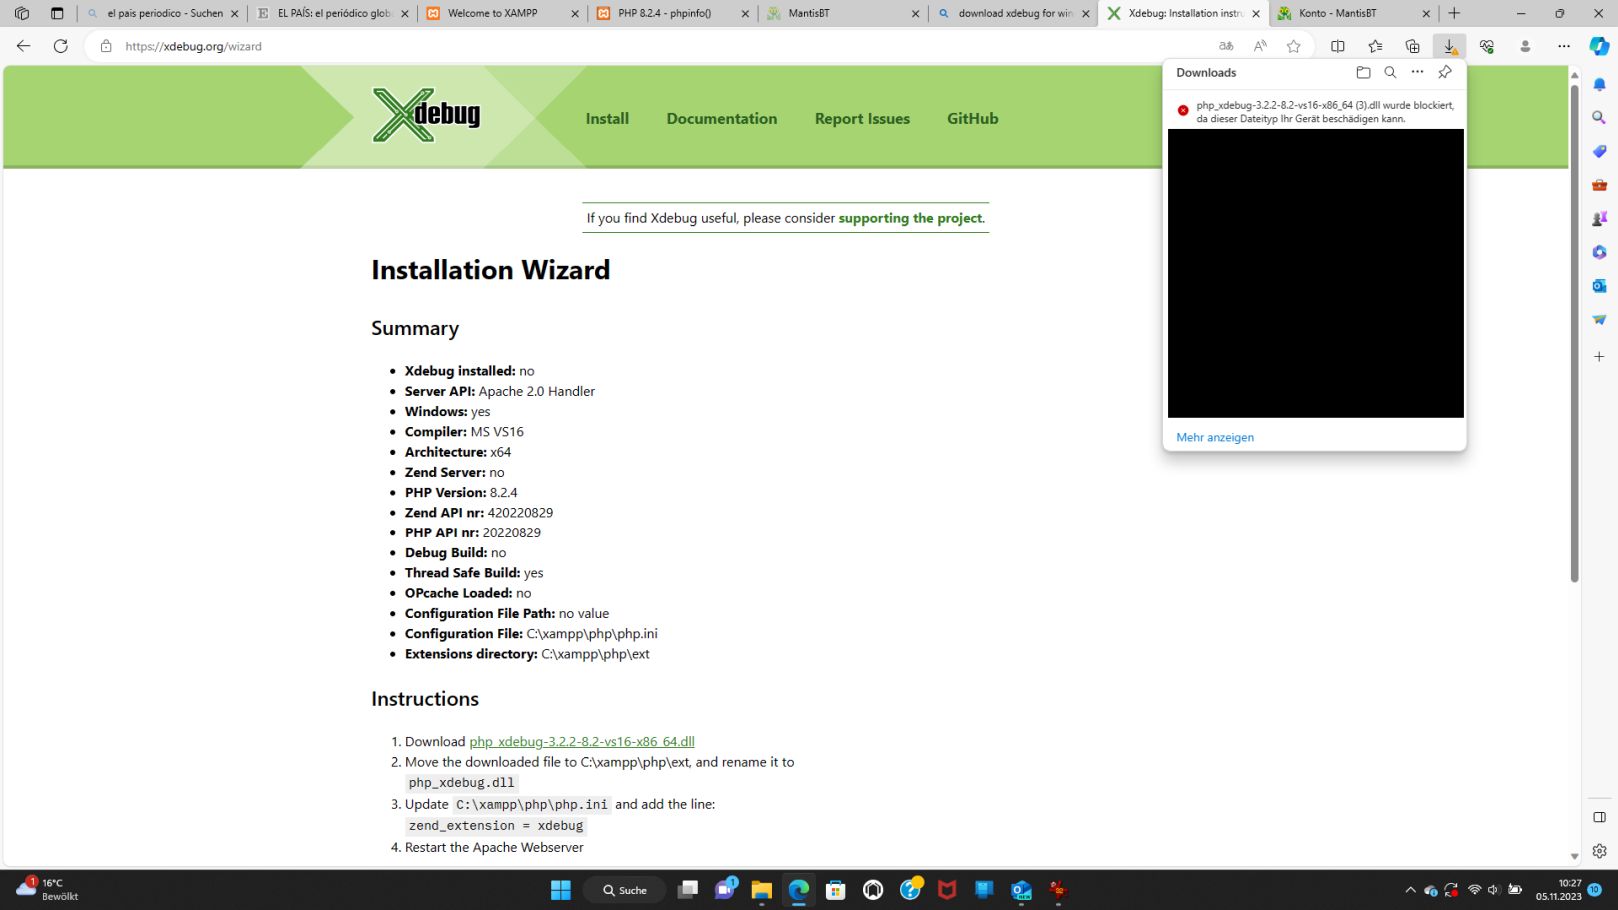Screen dimensions: 1618x910
Task: Open the browser profile menu
Action: [1525, 46]
